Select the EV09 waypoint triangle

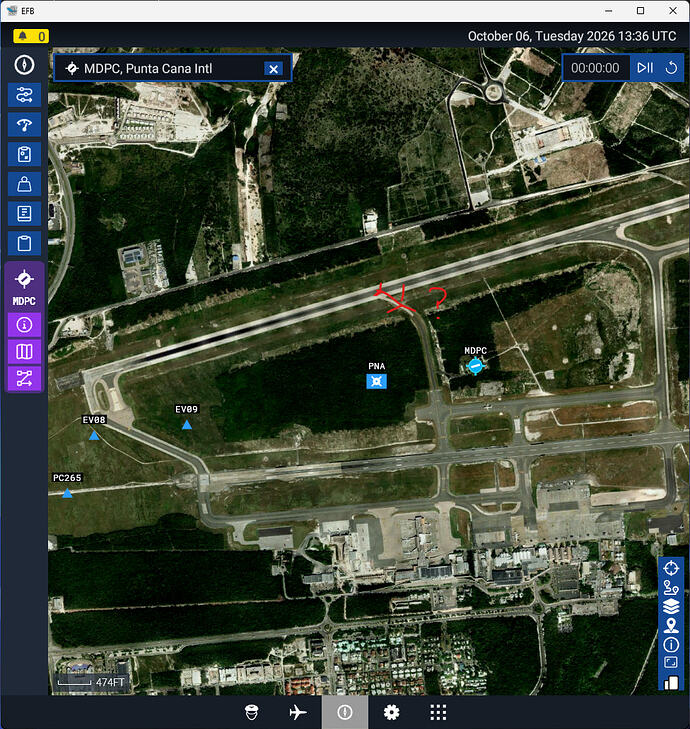(186, 424)
